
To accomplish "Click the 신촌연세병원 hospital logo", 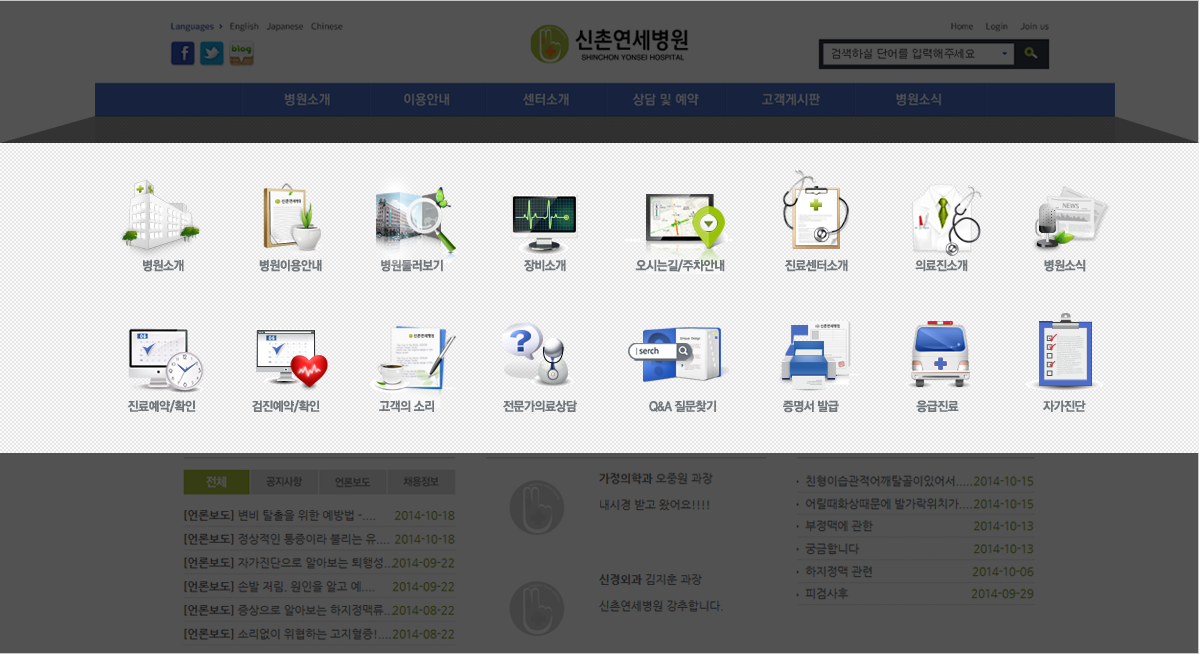I will (x=609, y=44).
